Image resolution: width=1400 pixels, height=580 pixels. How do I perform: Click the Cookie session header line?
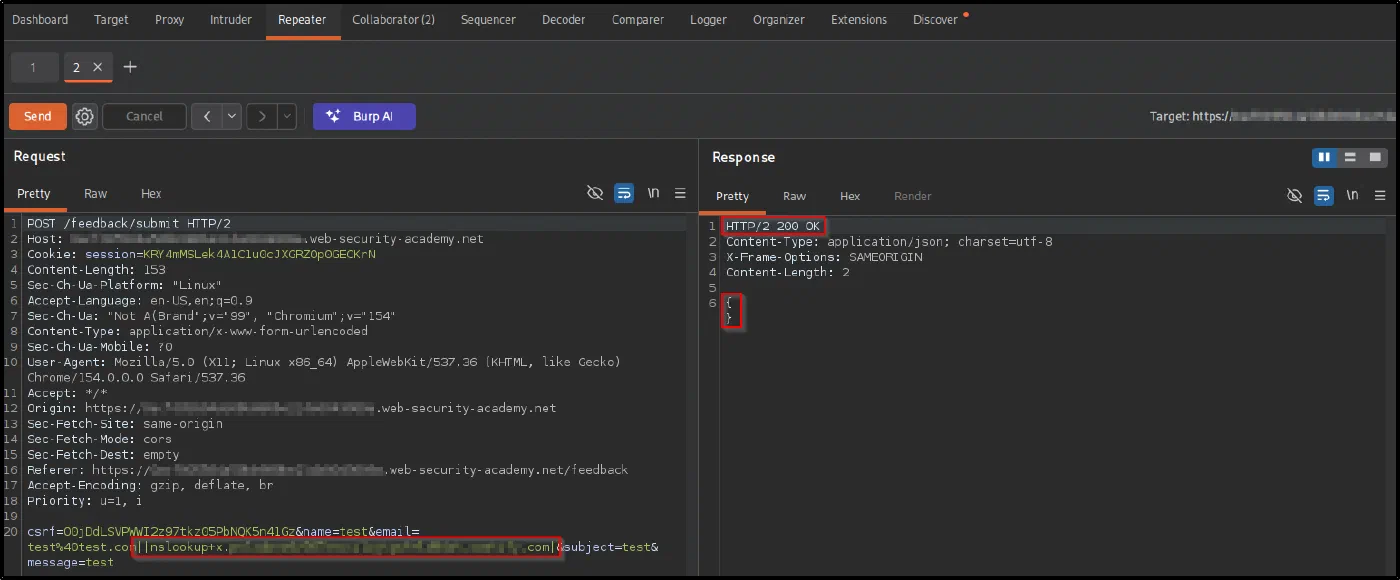(201, 254)
